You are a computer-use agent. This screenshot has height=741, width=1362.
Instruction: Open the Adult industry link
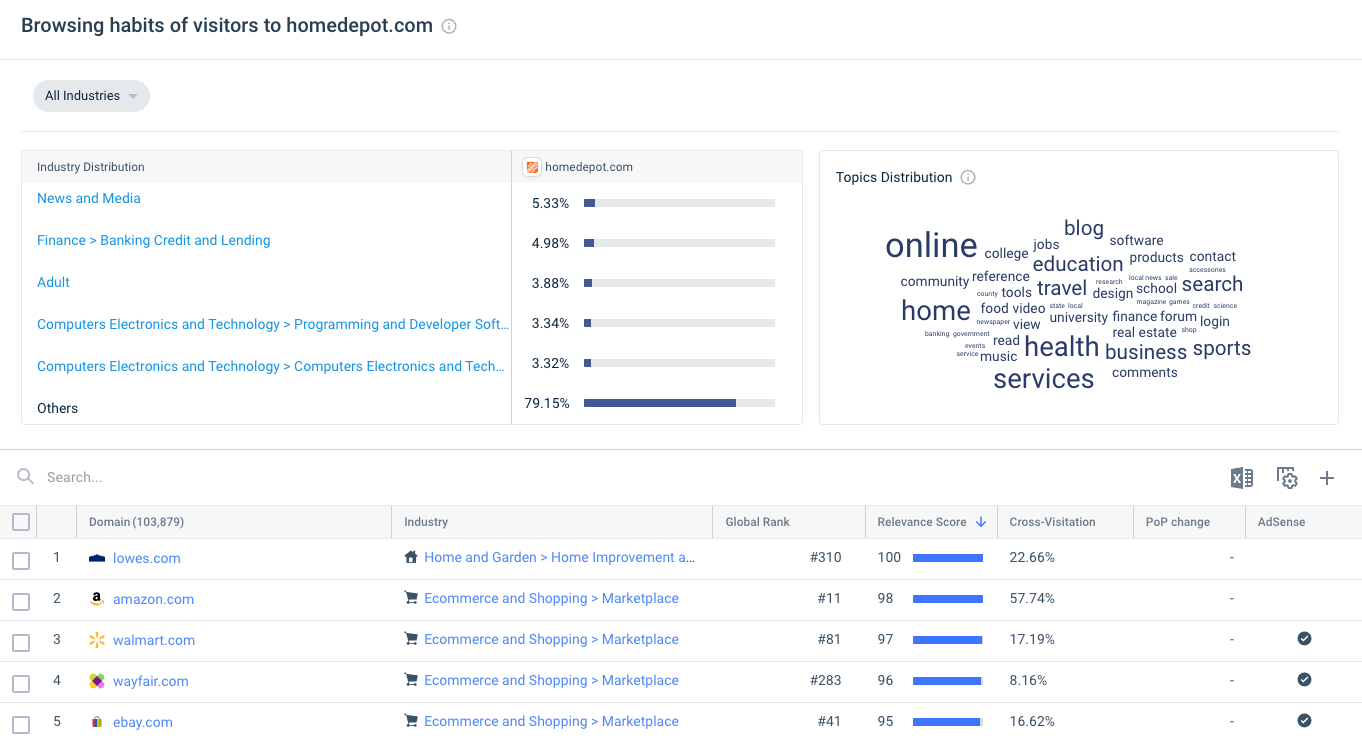(53, 282)
